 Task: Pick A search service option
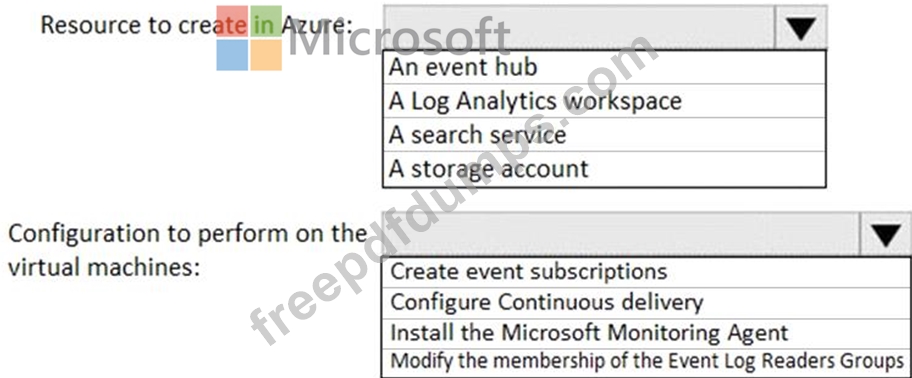(604, 135)
